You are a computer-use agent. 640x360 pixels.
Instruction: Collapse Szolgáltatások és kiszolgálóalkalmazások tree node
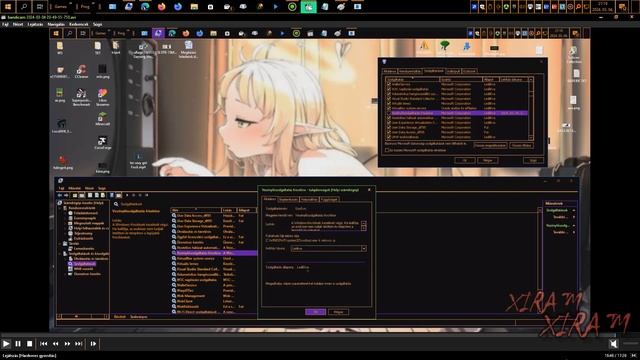pos(60,253)
